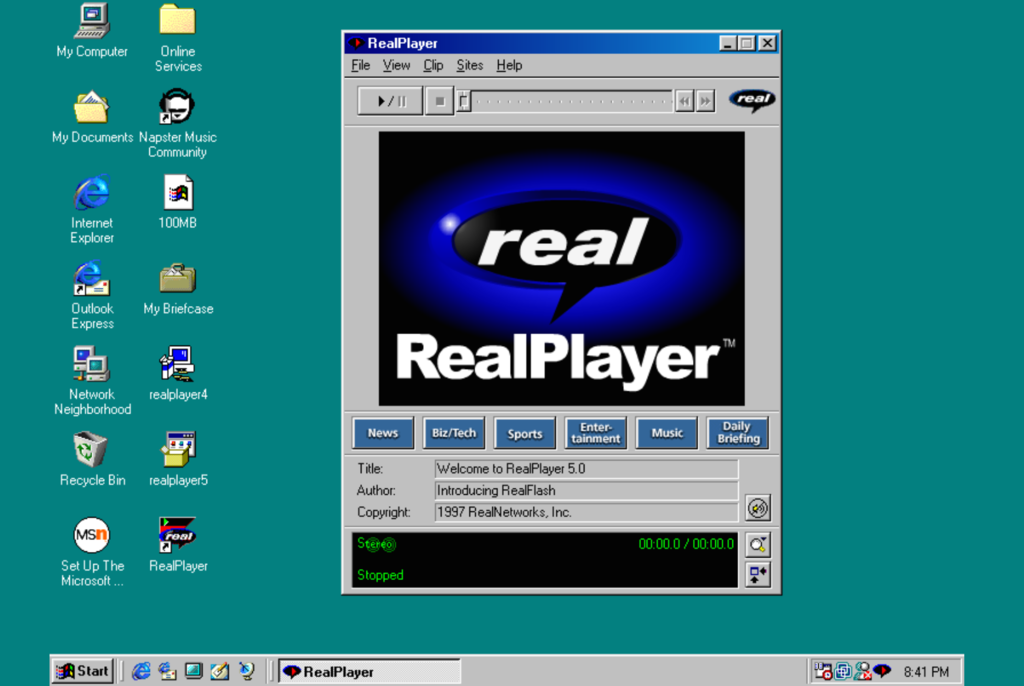Click the rewind button
This screenshot has width=1024, height=686.
click(x=684, y=101)
